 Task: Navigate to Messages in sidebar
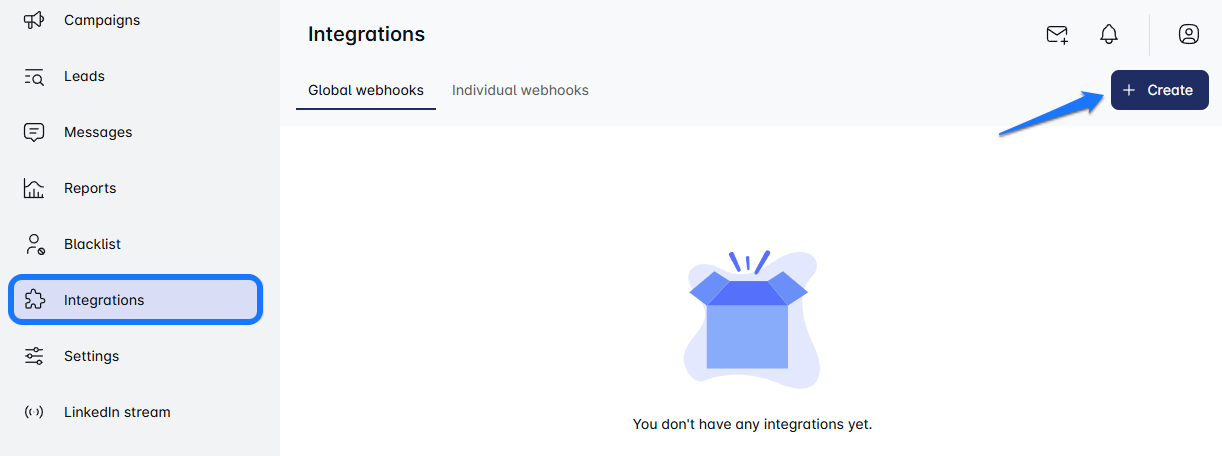98,132
